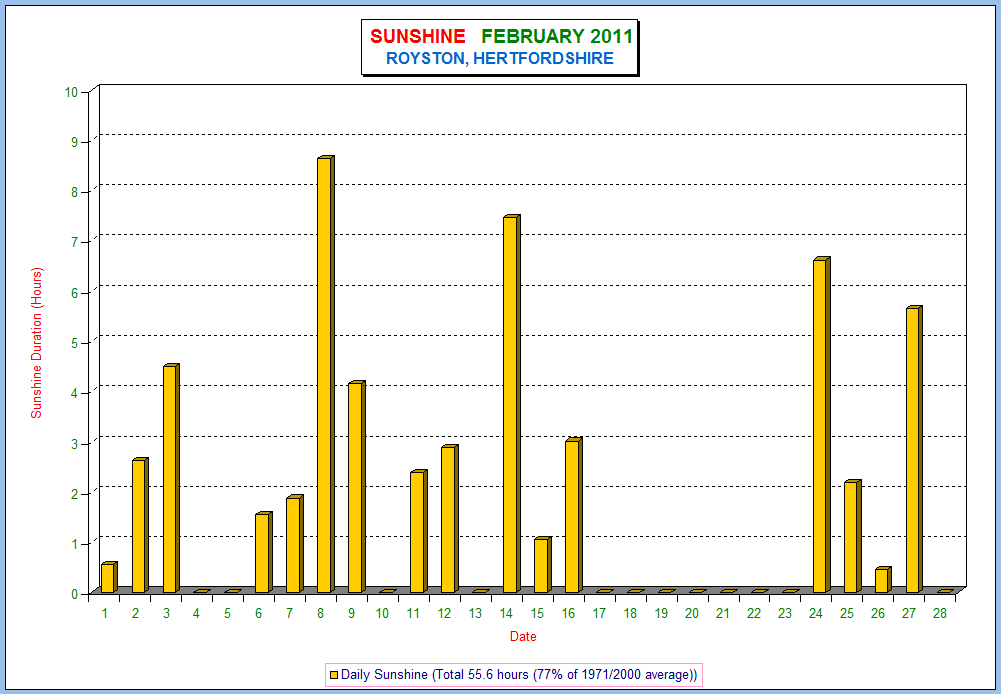Click the yellow legend swatch for Daily Sunshine
Viewport: 1001px width, 694px height.
pyautogui.click(x=333, y=674)
